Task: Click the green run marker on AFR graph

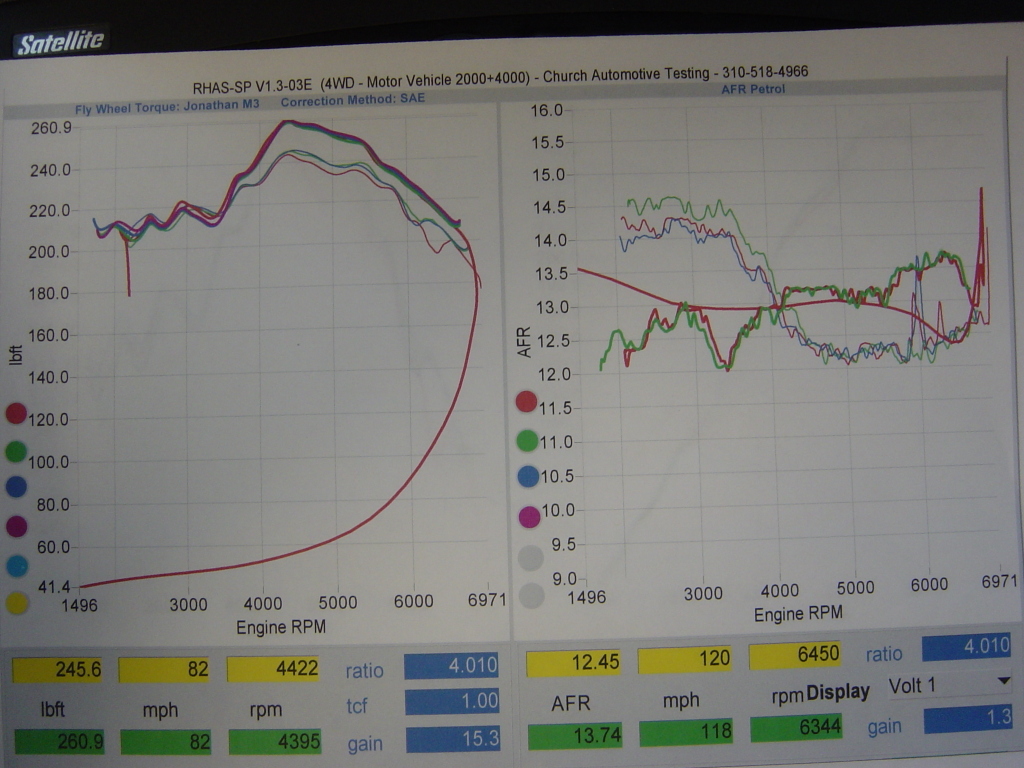Action: coord(528,439)
